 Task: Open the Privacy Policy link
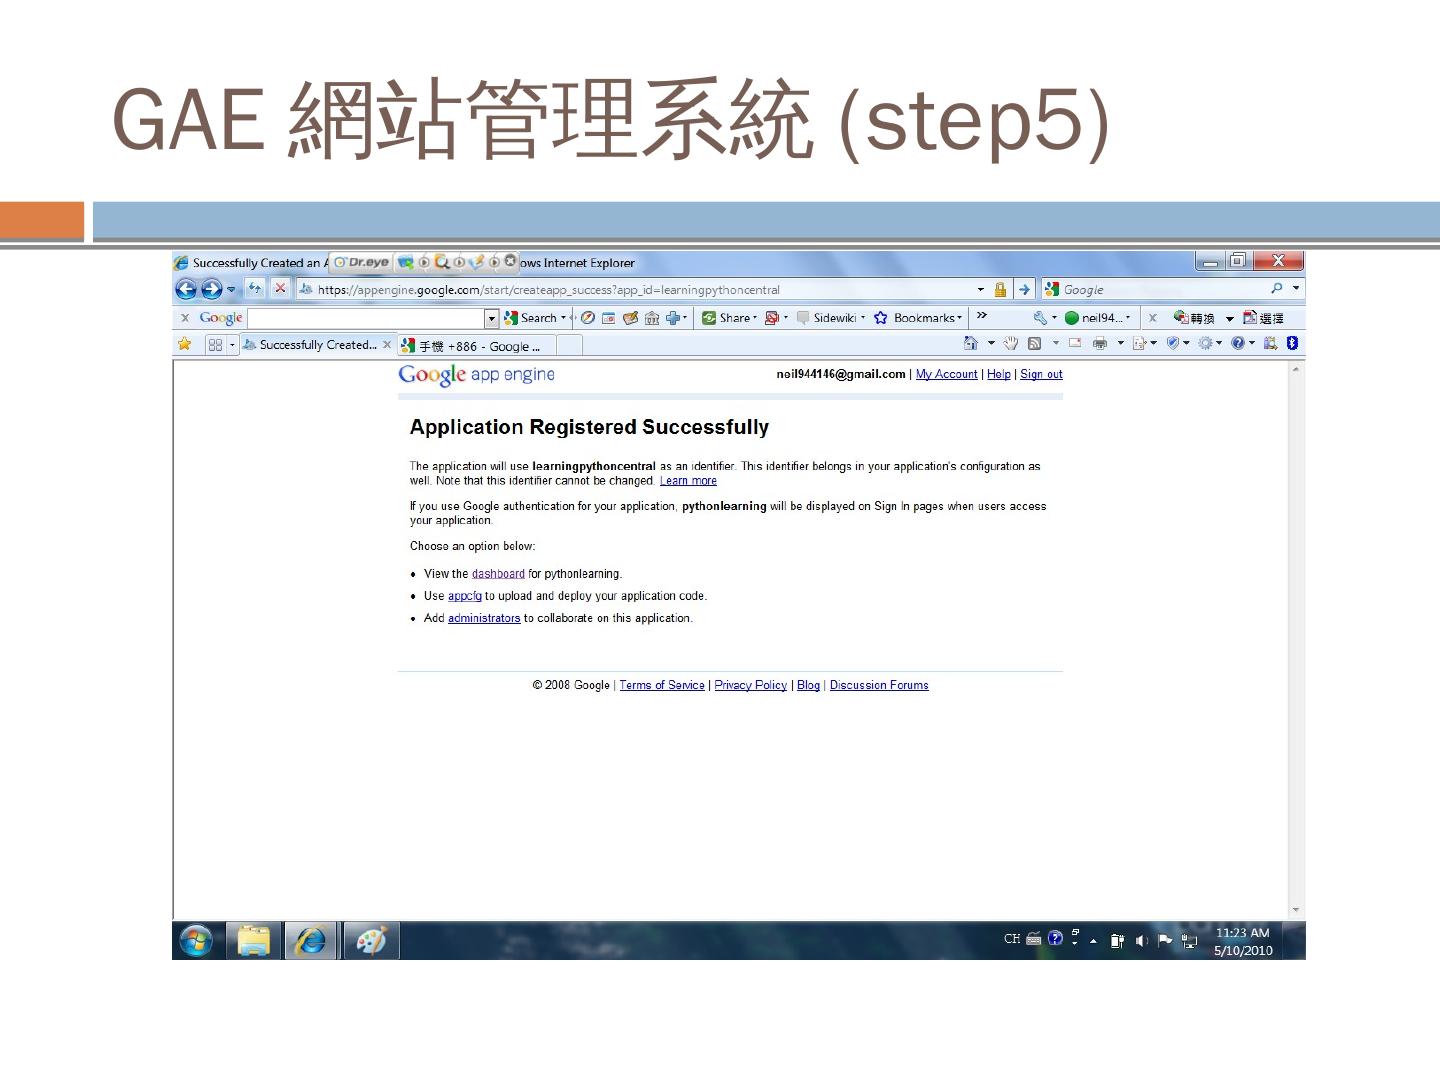click(x=751, y=685)
